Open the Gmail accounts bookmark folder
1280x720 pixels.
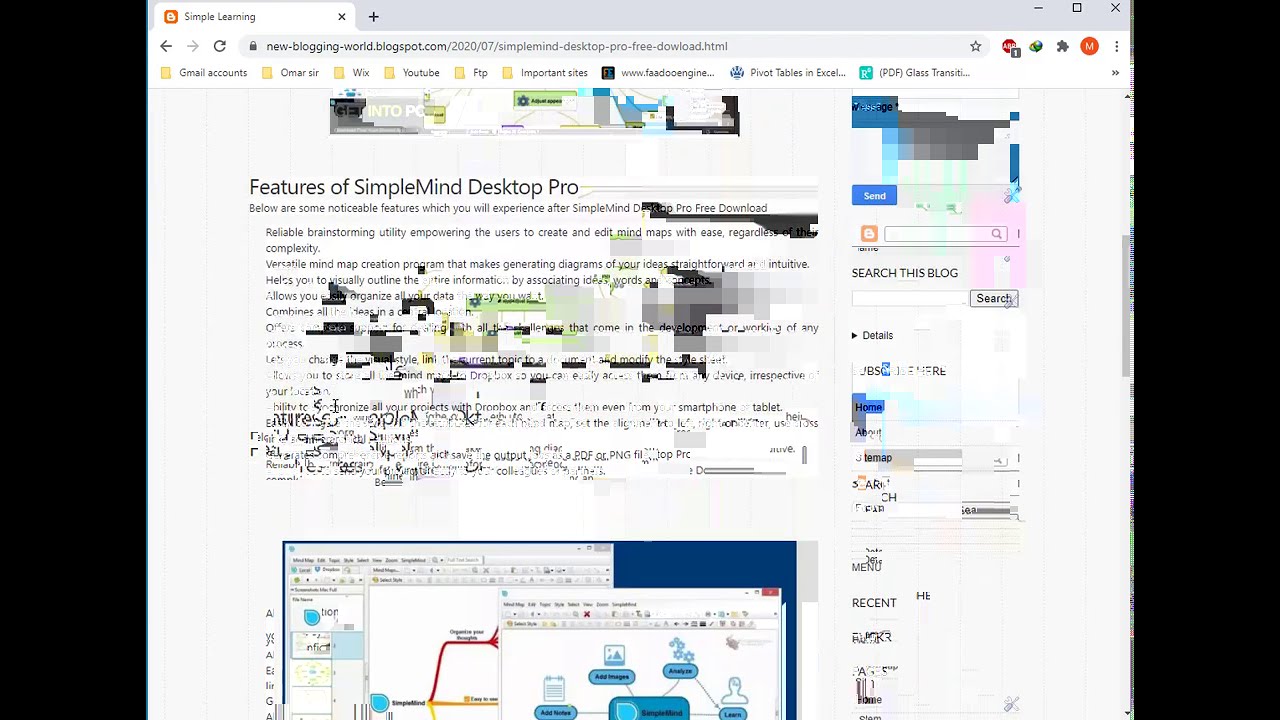(x=204, y=72)
